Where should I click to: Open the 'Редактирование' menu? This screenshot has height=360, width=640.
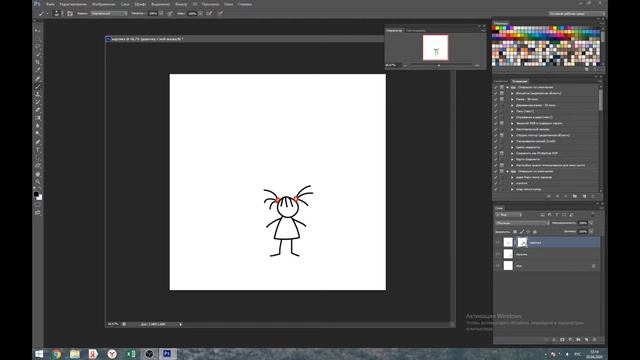click(x=73, y=4)
